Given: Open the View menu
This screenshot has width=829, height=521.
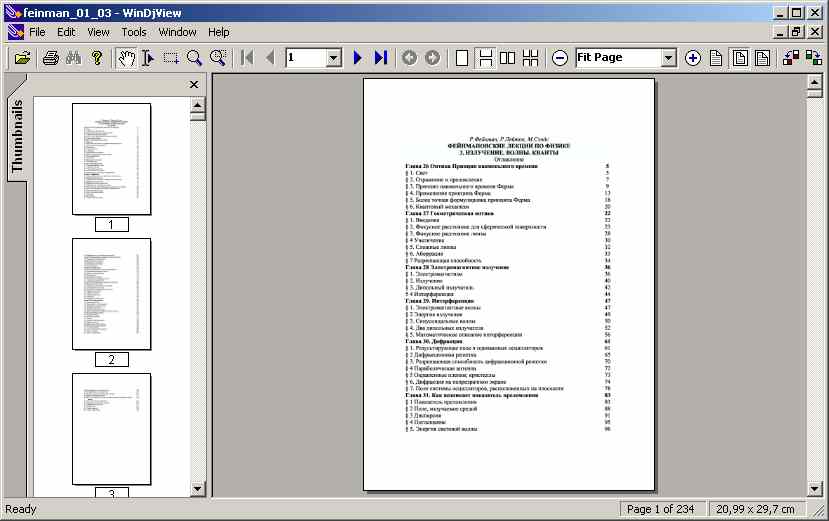Looking at the screenshot, I should click(x=98, y=32).
